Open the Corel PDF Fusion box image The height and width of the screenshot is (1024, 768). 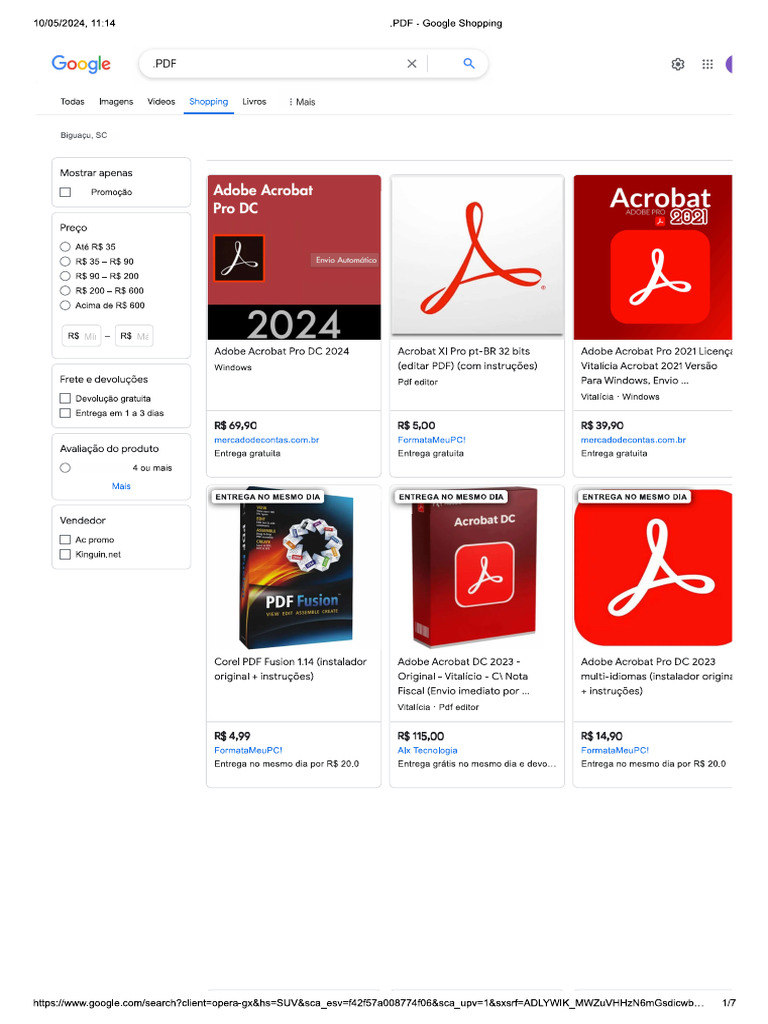point(294,568)
